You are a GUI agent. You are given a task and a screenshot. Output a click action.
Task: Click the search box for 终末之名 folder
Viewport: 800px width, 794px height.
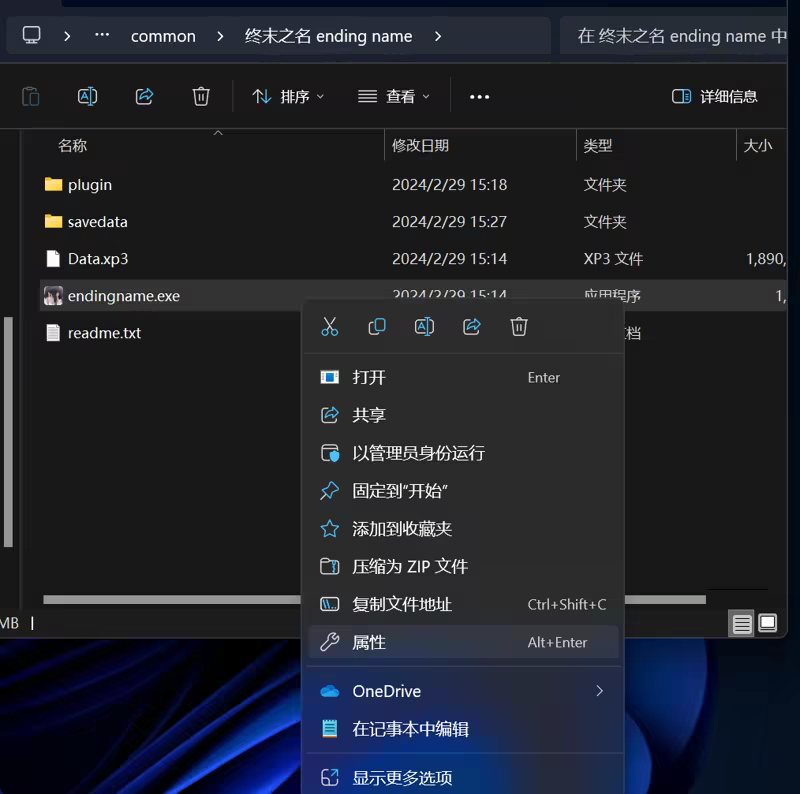point(680,36)
